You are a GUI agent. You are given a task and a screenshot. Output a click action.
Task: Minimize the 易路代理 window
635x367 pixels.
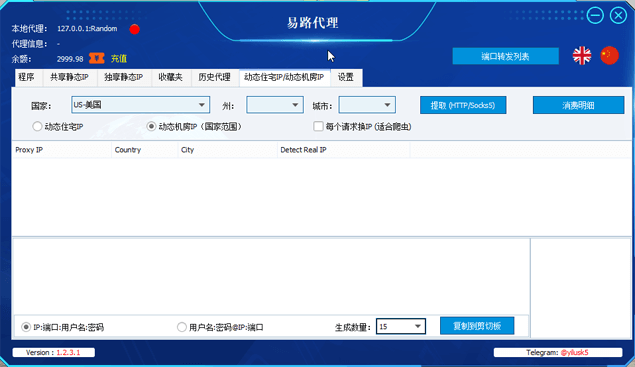pyautogui.click(x=595, y=16)
